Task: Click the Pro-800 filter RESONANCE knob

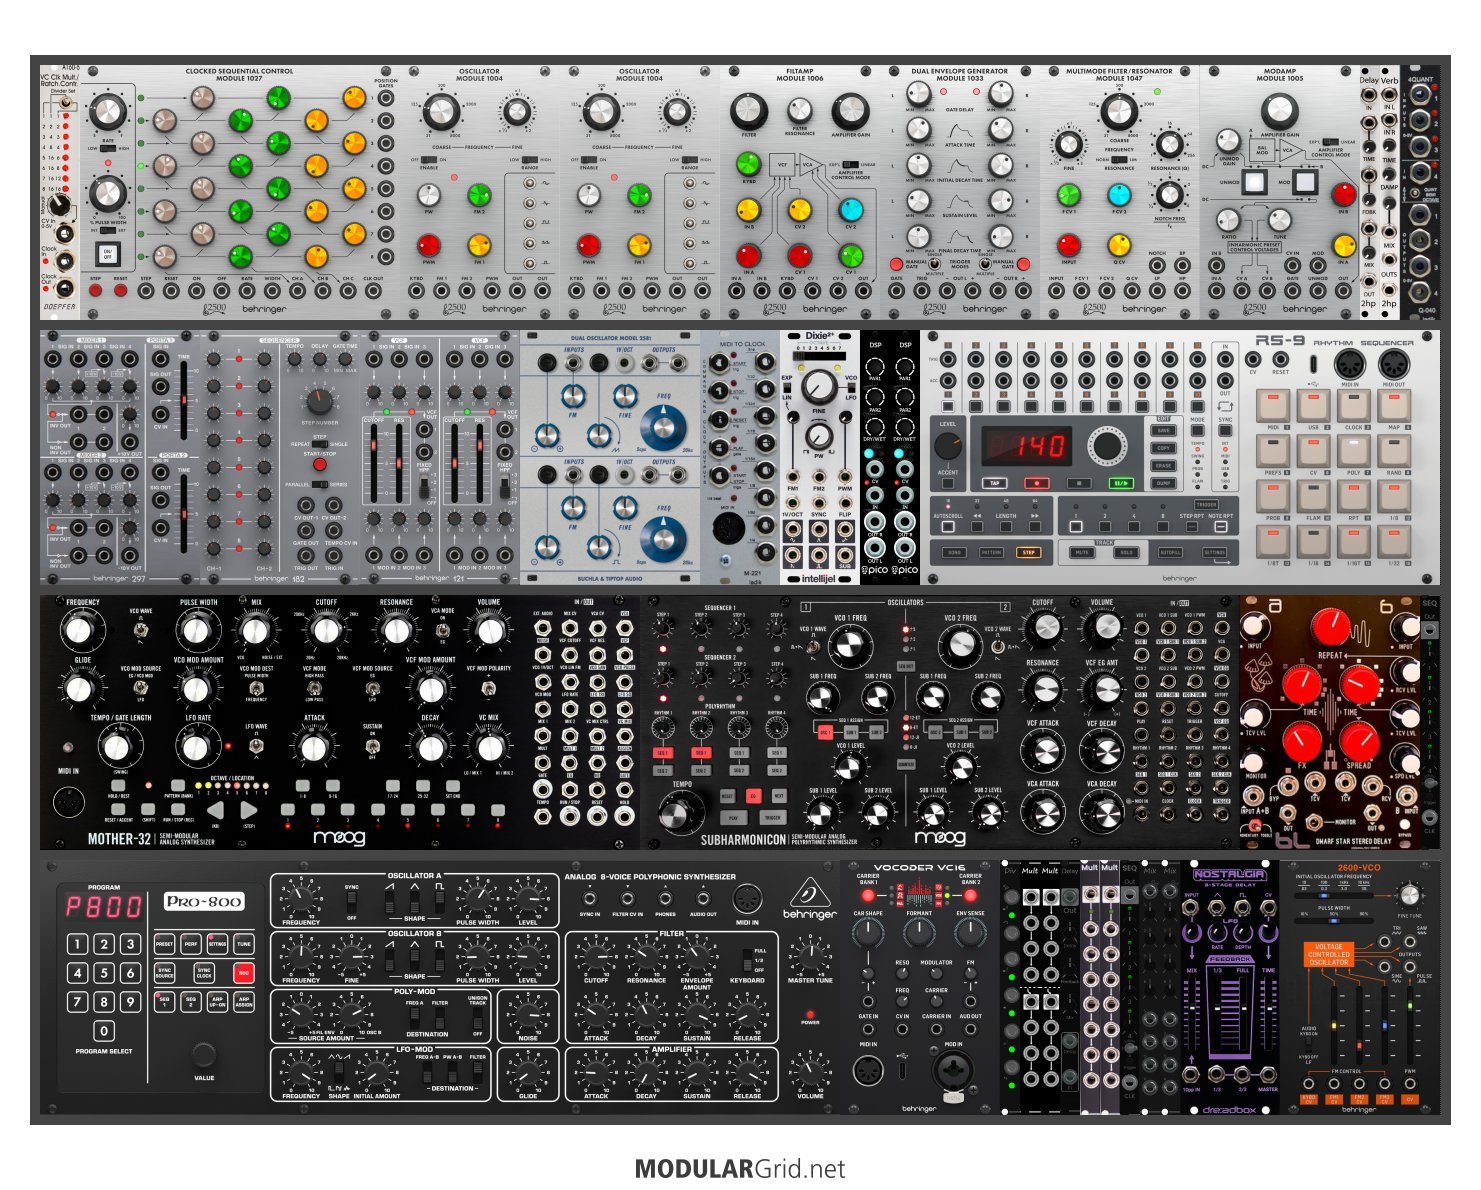Action: pos(646,959)
